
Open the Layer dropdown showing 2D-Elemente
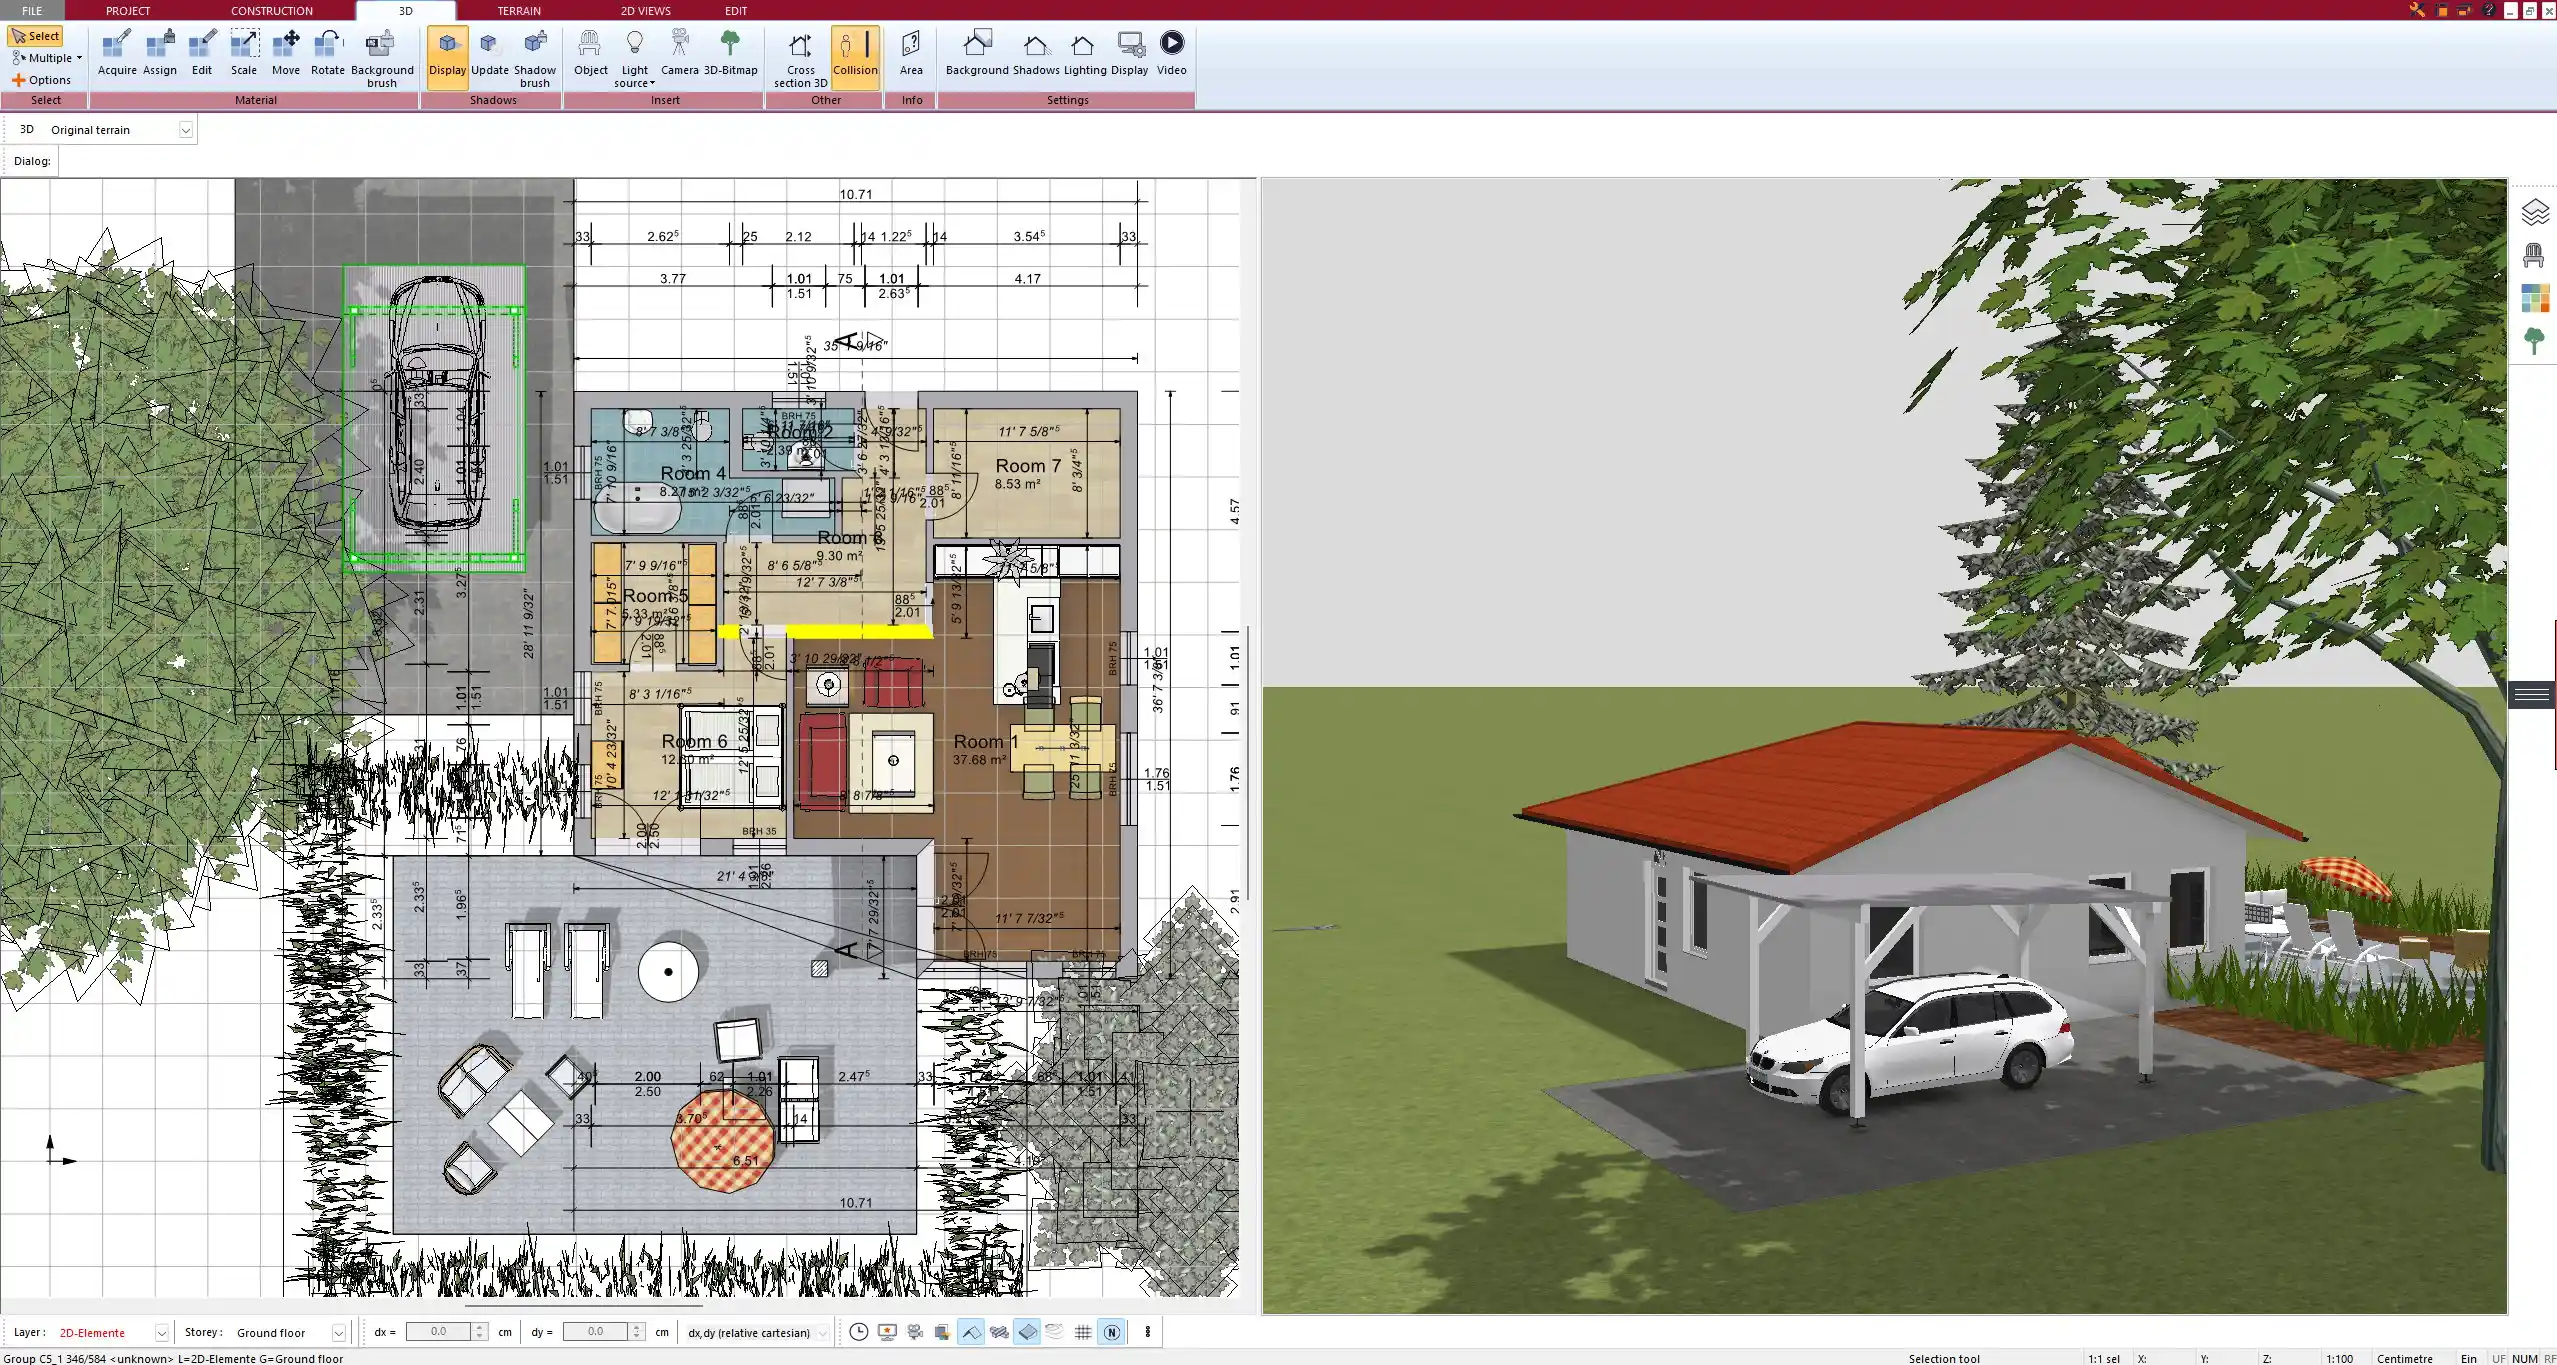point(160,1332)
